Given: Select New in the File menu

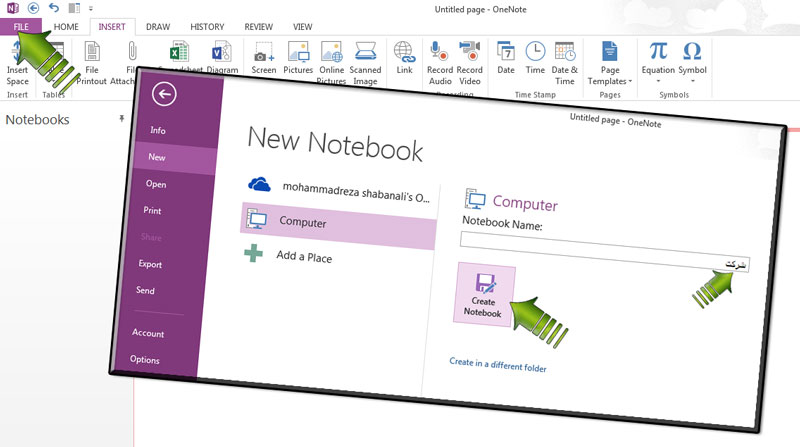Looking at the screenshot, I should point(157,157).
